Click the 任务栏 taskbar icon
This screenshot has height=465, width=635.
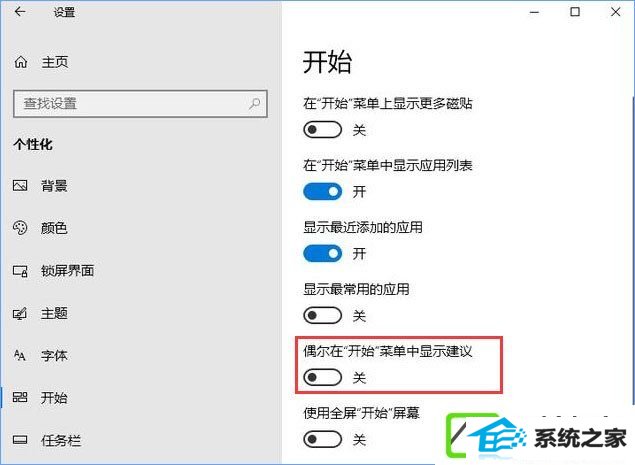coord(20,440)
